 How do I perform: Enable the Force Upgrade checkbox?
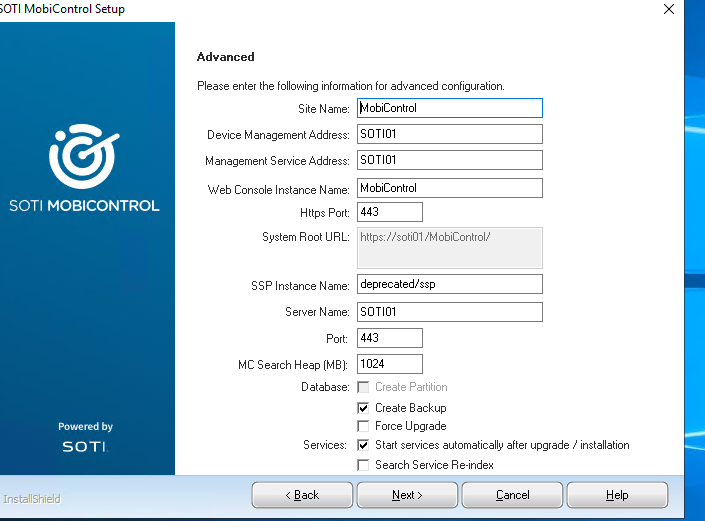pyautogui.click(x=364, y=426)
